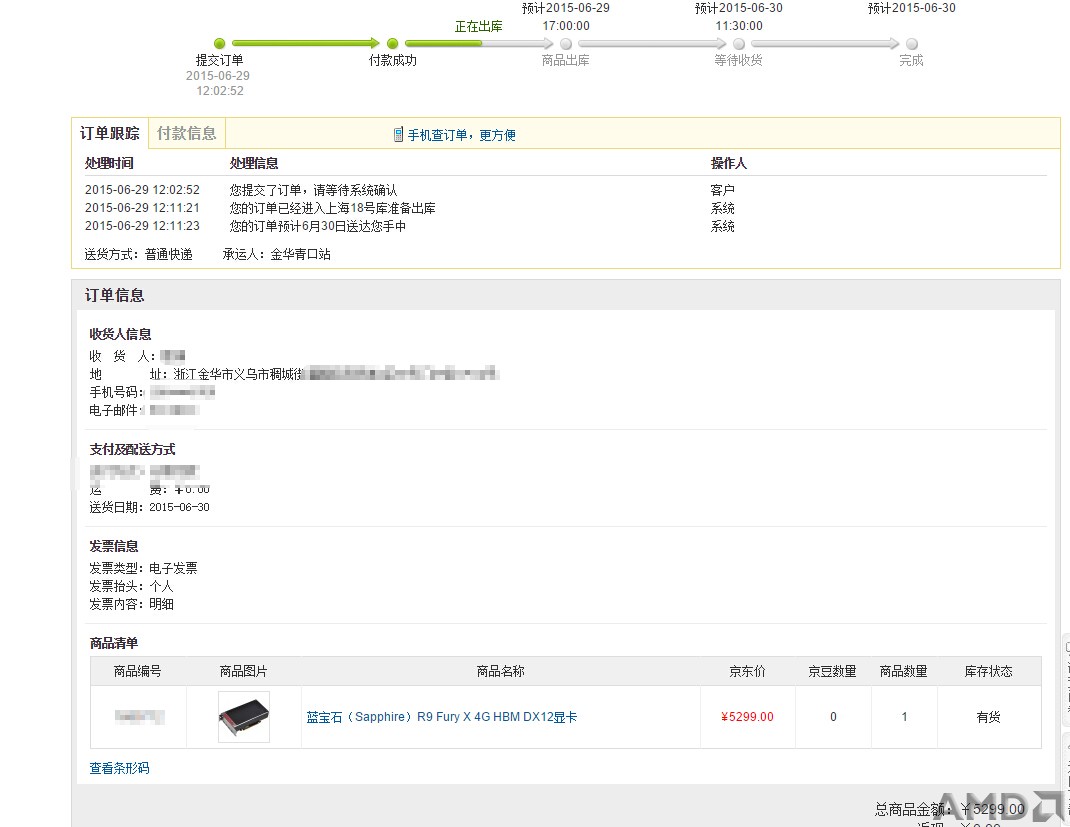Click the 库存状态 column header

(x=989, y=671)
